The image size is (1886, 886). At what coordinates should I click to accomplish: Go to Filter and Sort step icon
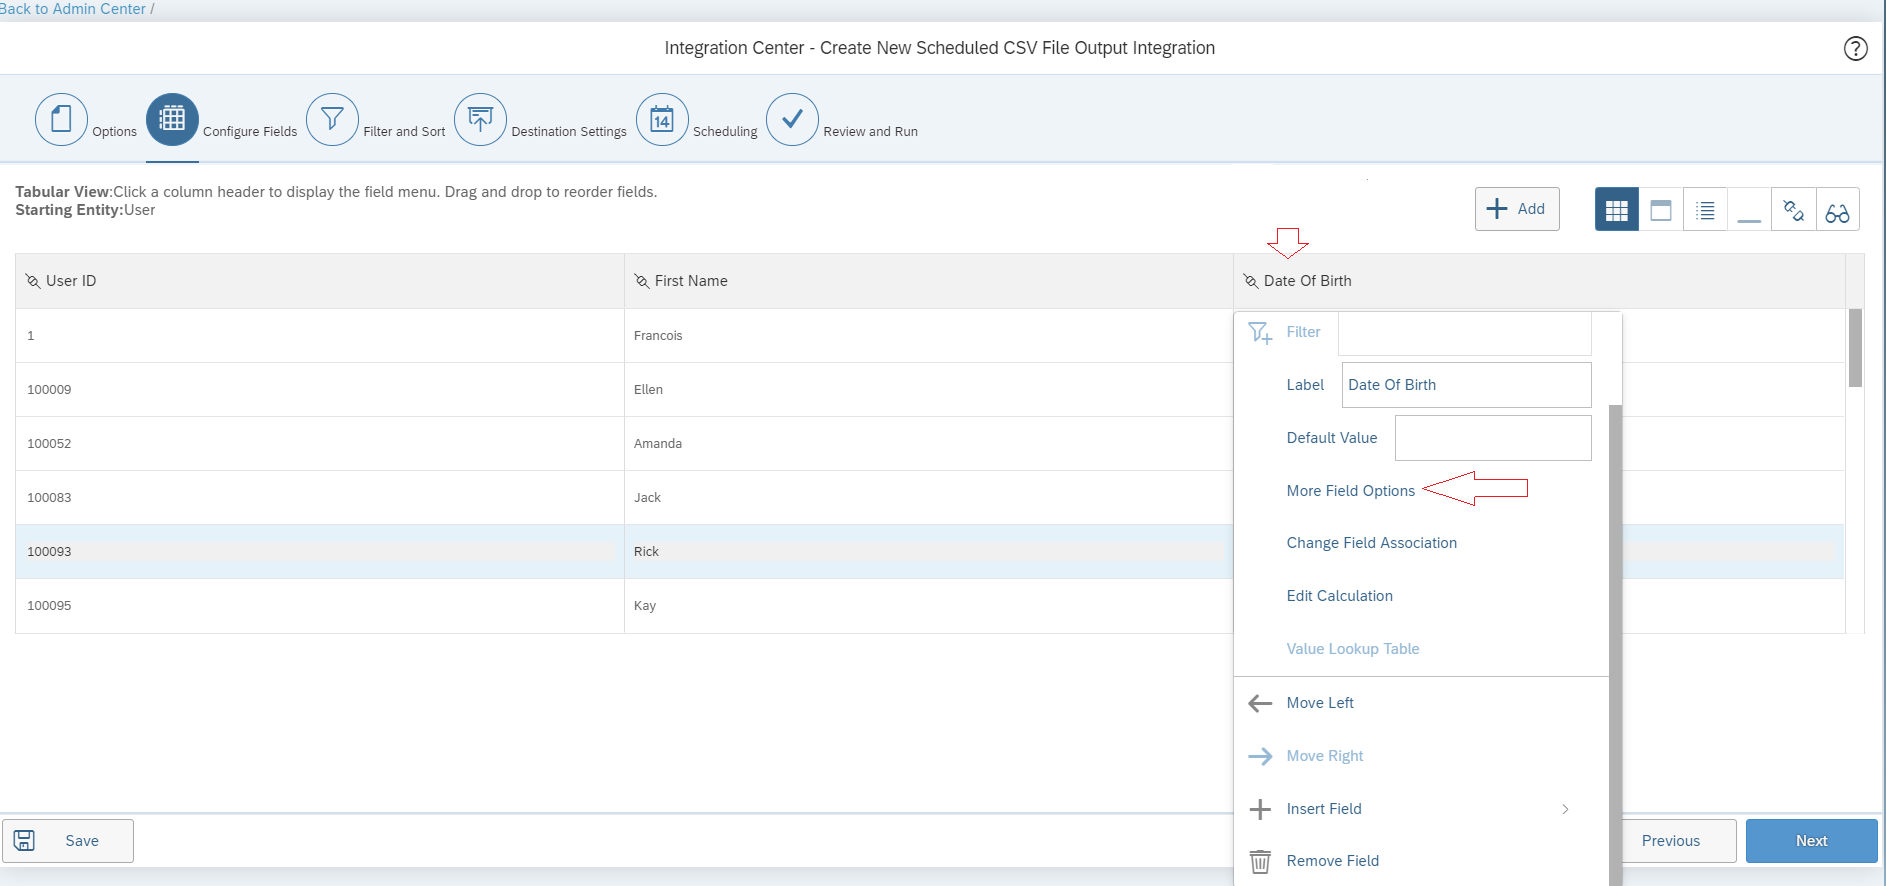tap(332, 120)
